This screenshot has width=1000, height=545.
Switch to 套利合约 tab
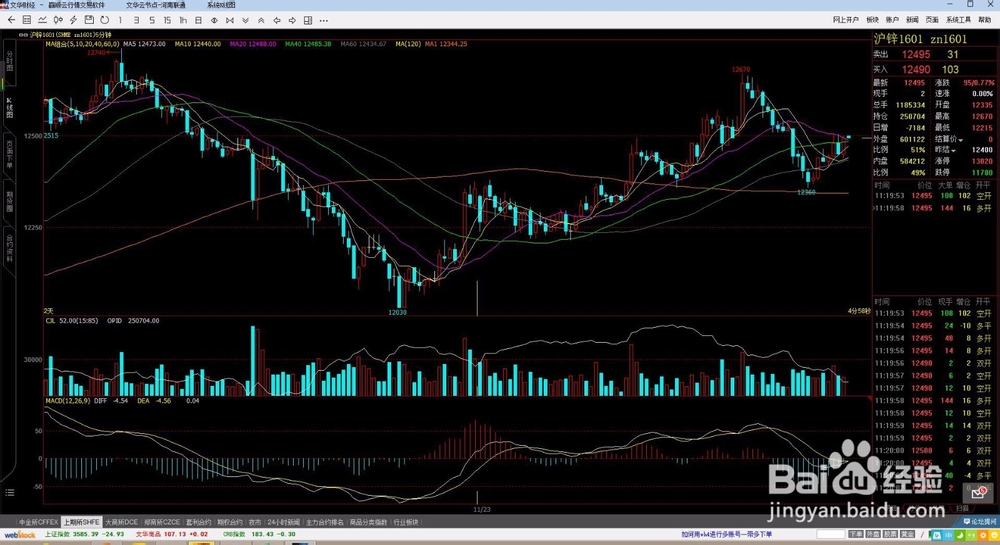(198, 522)
